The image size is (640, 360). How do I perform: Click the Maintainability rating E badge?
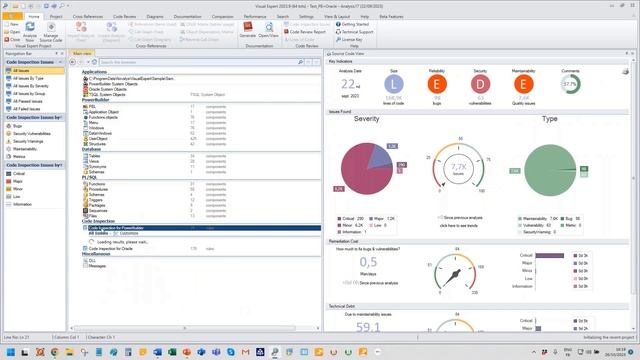523,84
